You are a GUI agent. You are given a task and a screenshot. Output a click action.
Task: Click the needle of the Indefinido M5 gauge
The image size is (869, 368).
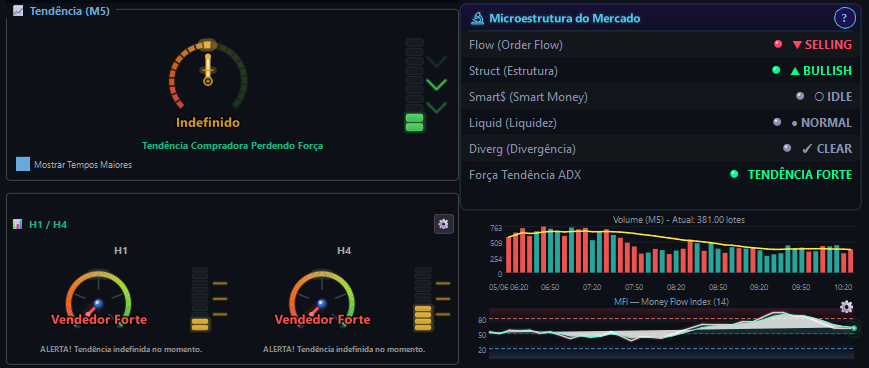click(x=208, y=69)
